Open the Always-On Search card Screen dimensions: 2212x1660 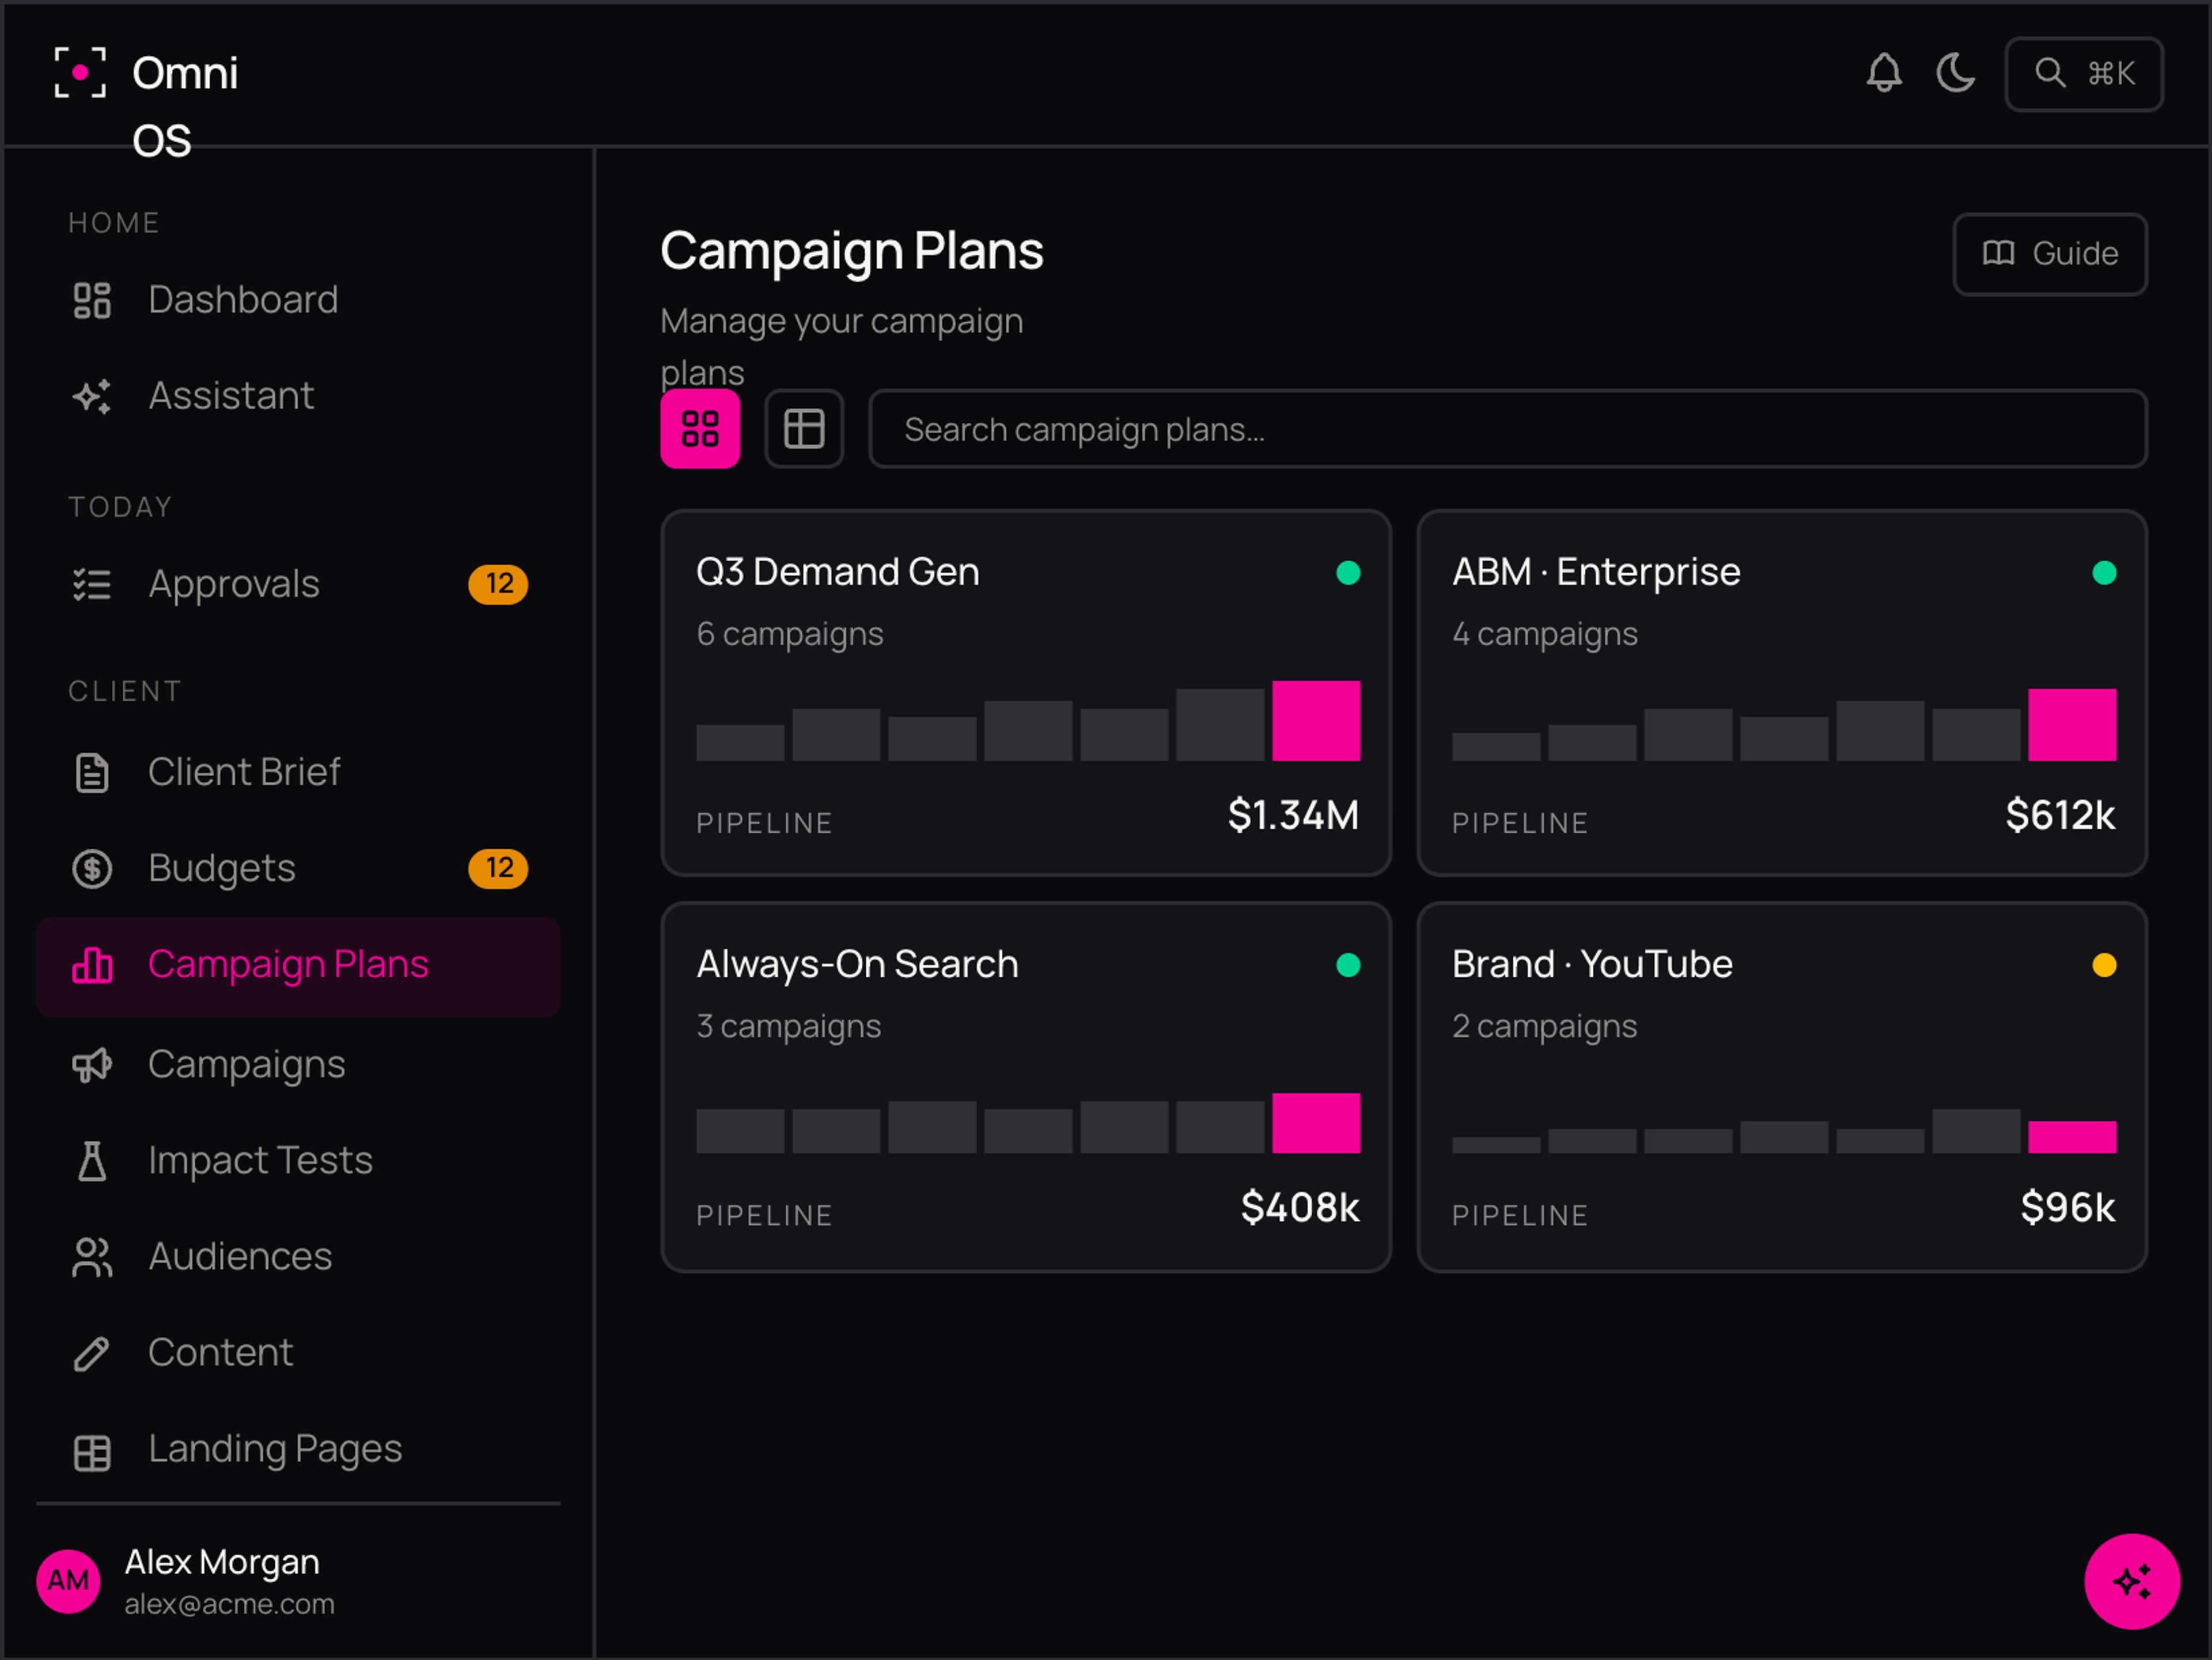click(1026, 1087)
